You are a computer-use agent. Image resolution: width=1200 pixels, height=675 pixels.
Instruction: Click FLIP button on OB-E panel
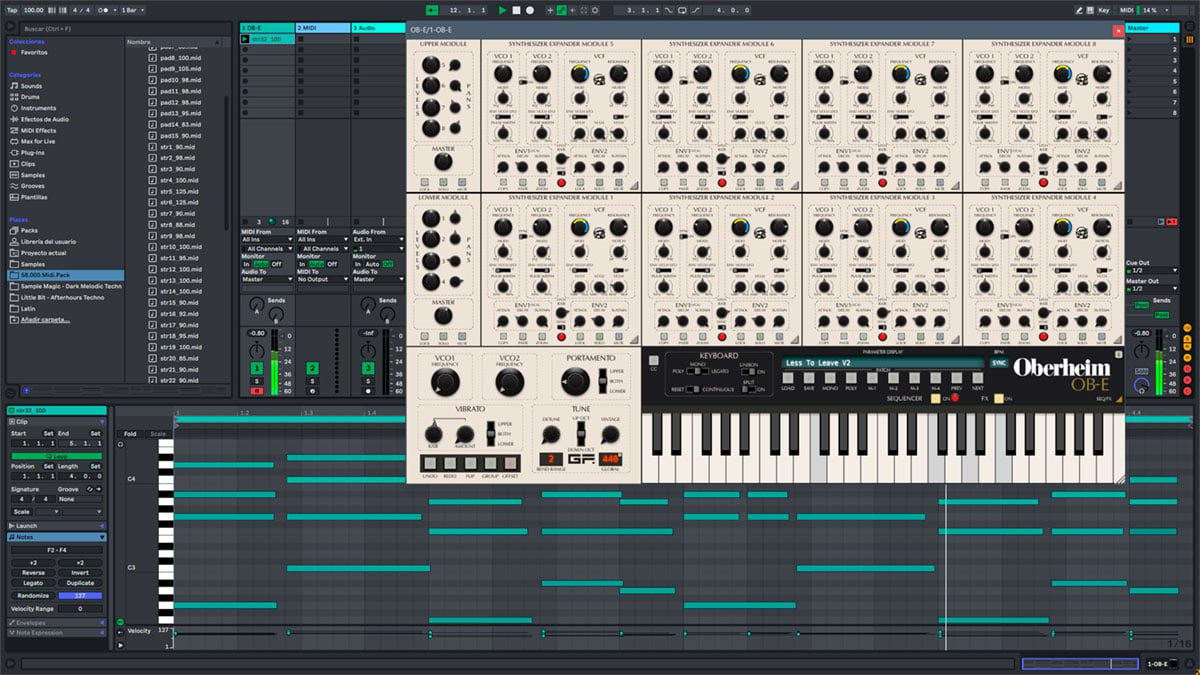coord(469,462)
